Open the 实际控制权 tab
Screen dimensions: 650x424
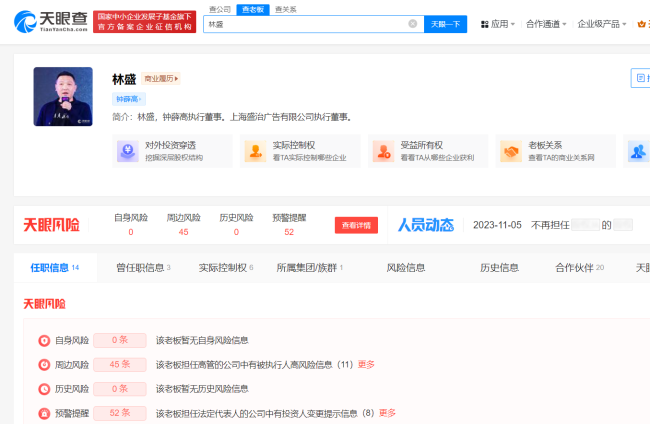(226, 268)
